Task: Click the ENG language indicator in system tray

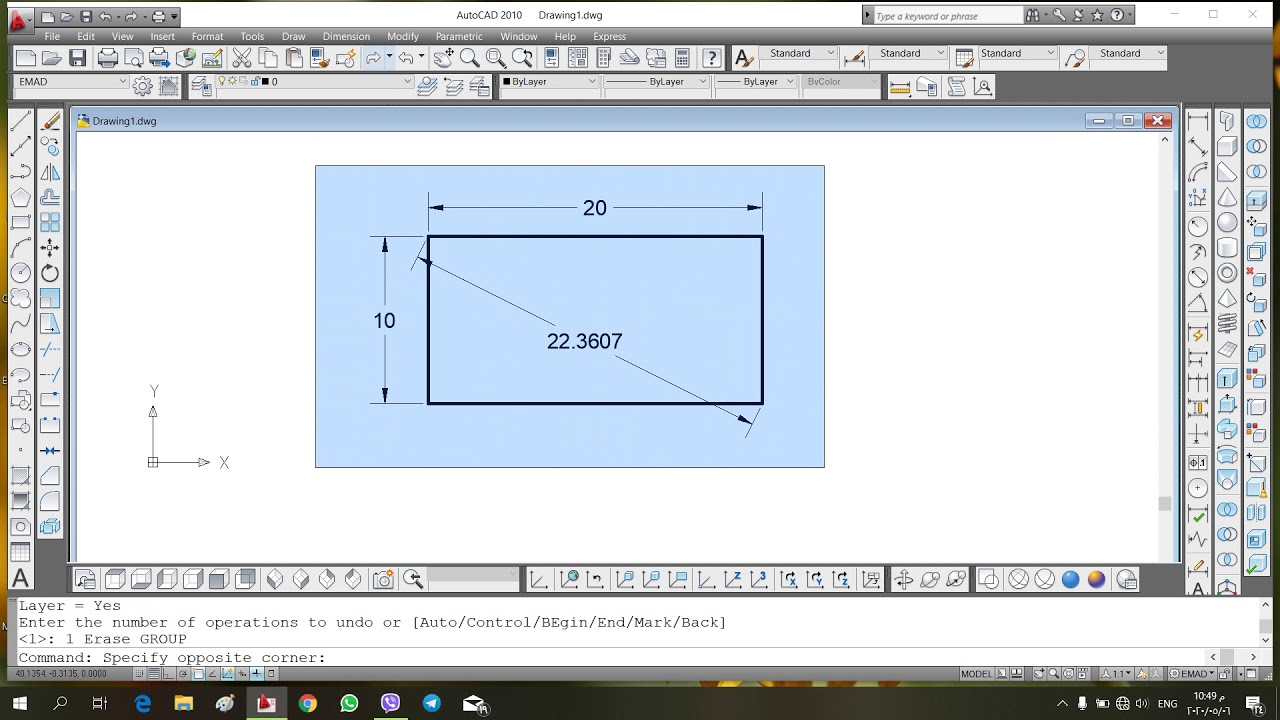Action: pyautogui.click(x=1167, y=704)
